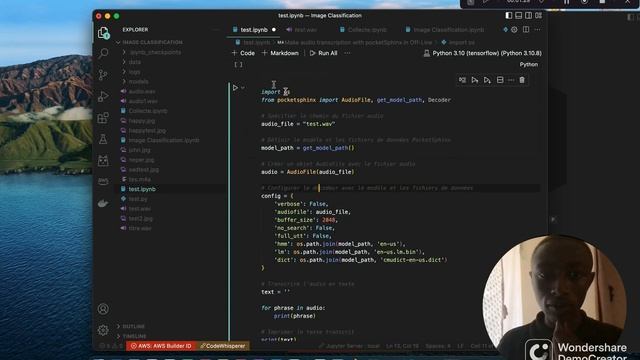The image size is (640, 360).
Task: Open Run and Debug view
Action: click(103, 96)
